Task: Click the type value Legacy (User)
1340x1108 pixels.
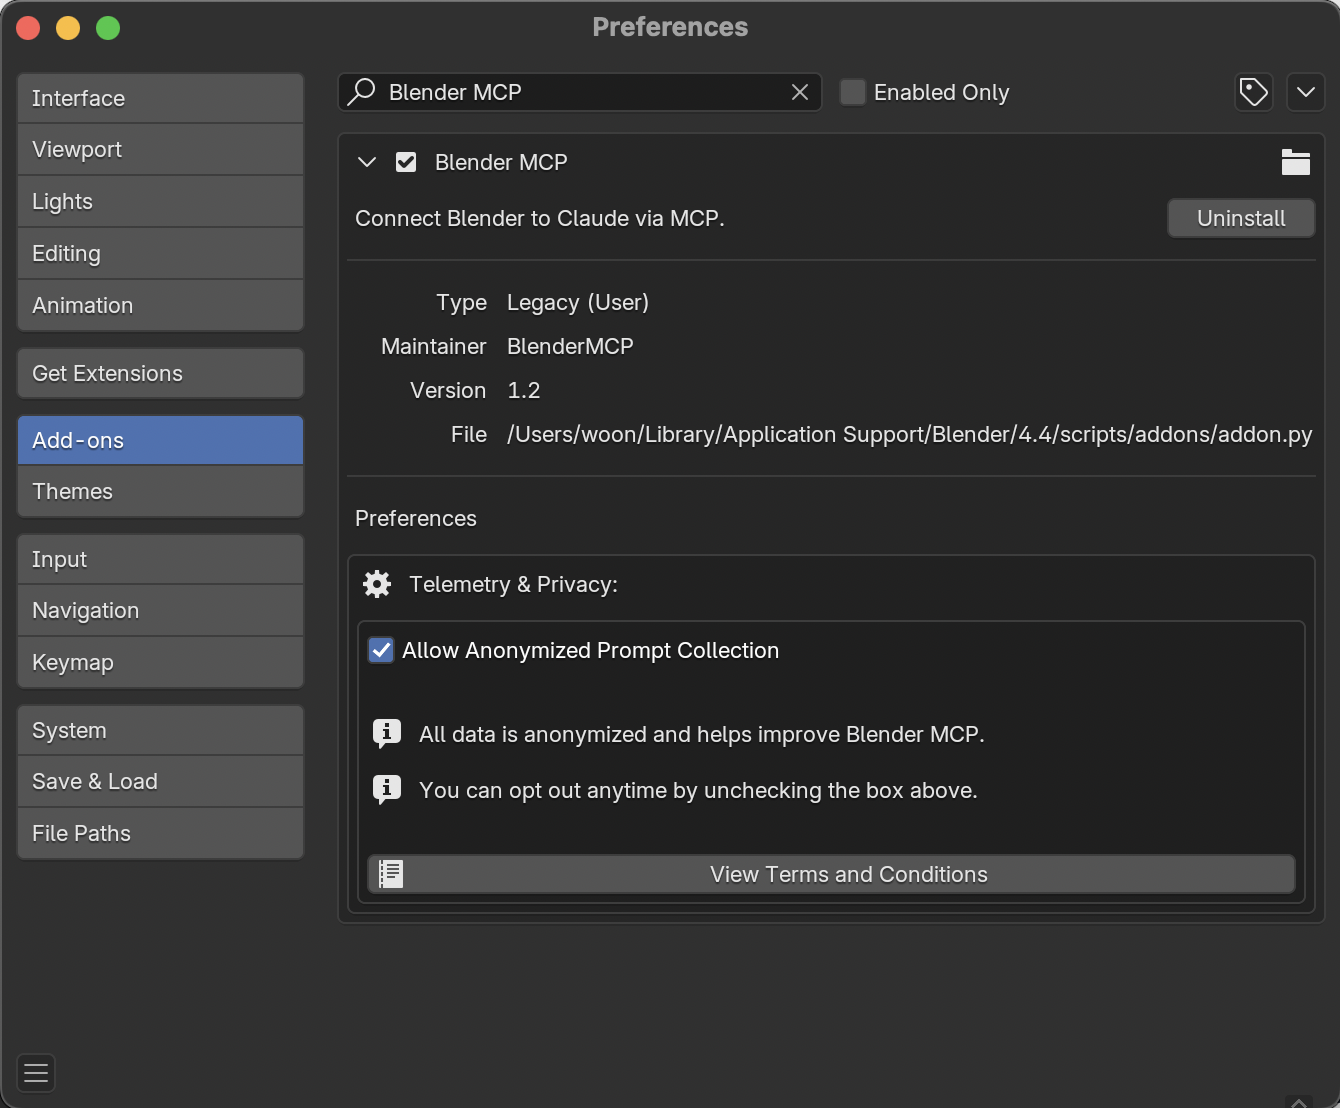Action: point(578,302)
